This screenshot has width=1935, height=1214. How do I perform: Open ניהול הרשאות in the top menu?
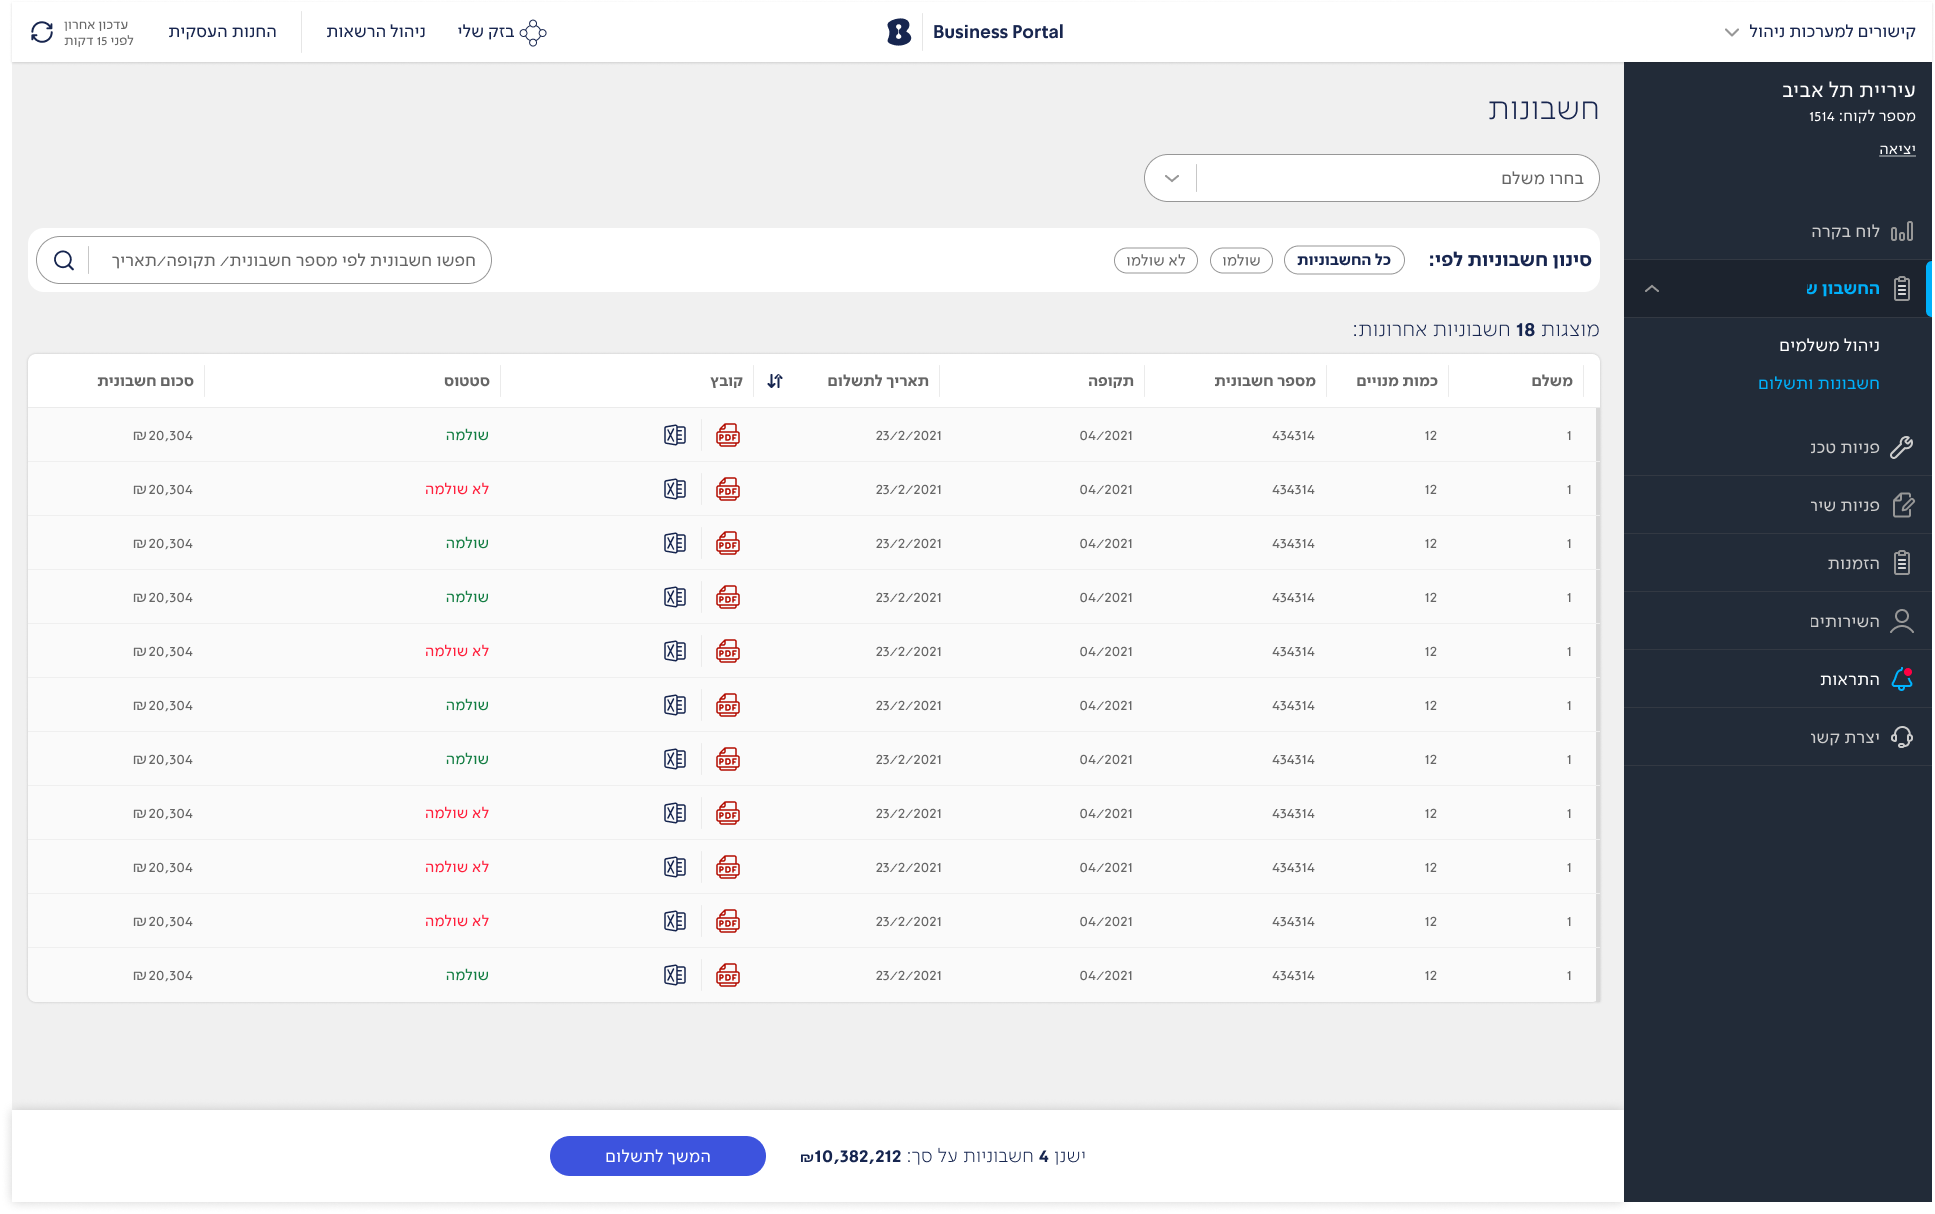pyautogui.click(x=376, y=32)
